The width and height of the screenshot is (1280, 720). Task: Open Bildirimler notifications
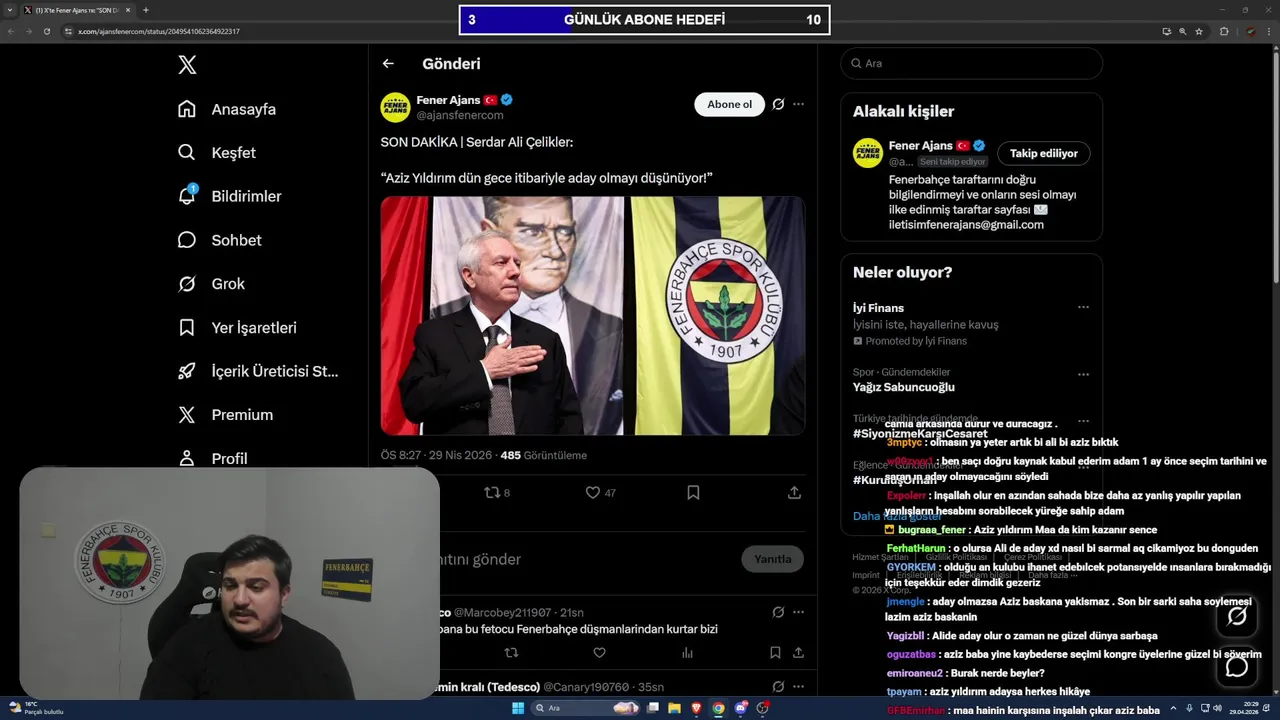click(x=229, y=196)
